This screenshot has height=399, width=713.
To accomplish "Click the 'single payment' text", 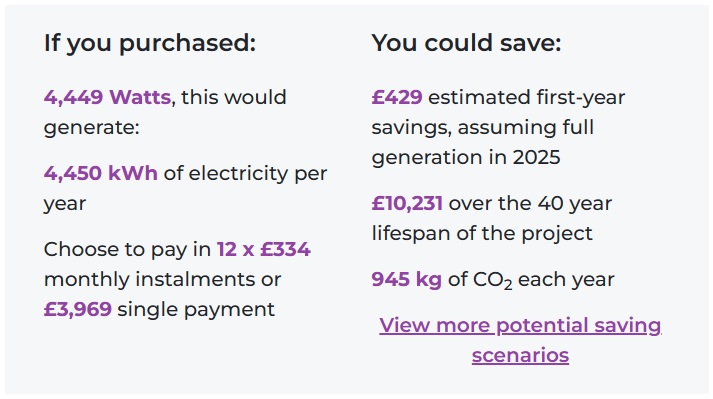I will [196, 310].
